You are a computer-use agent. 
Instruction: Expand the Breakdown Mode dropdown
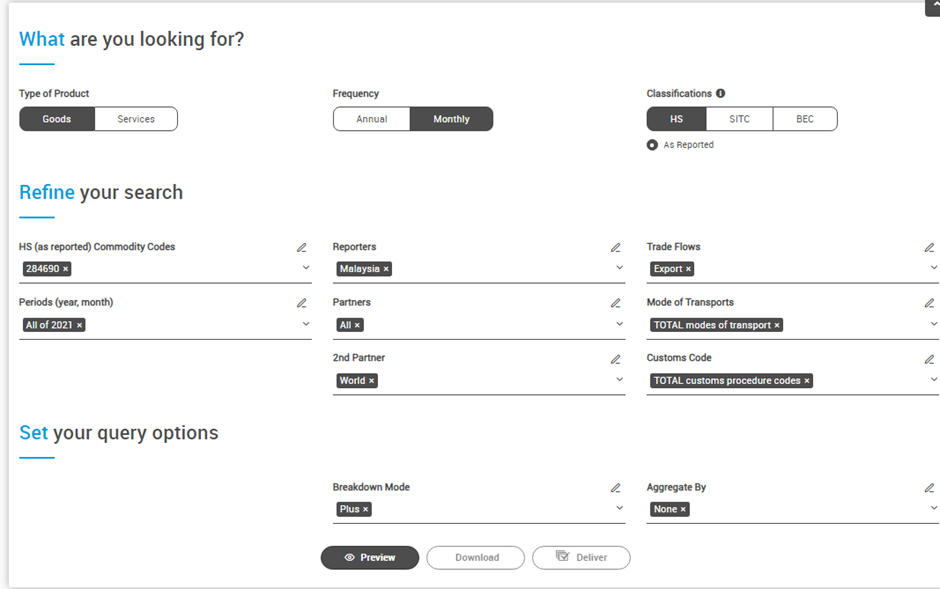(x=620, y=508)
